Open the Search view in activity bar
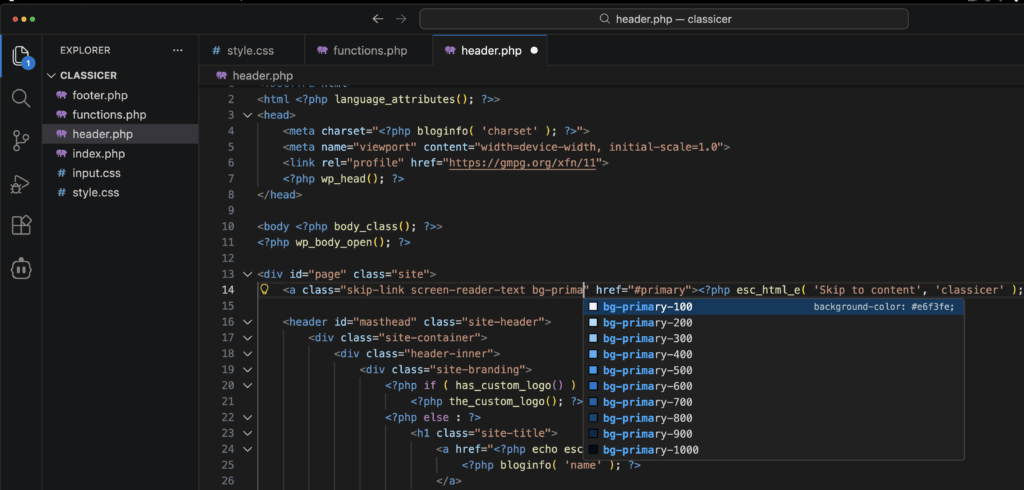Image resolution: width=1024 pixels, height=490 pixels. [21, 99]
